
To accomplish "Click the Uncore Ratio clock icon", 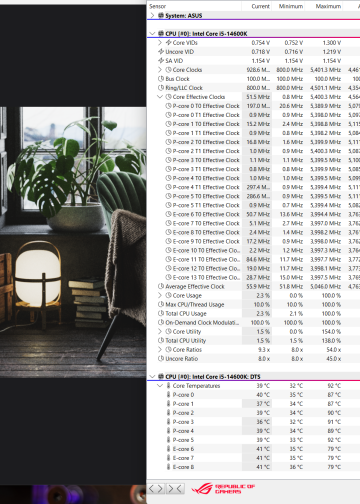I will tap(161, 359).
